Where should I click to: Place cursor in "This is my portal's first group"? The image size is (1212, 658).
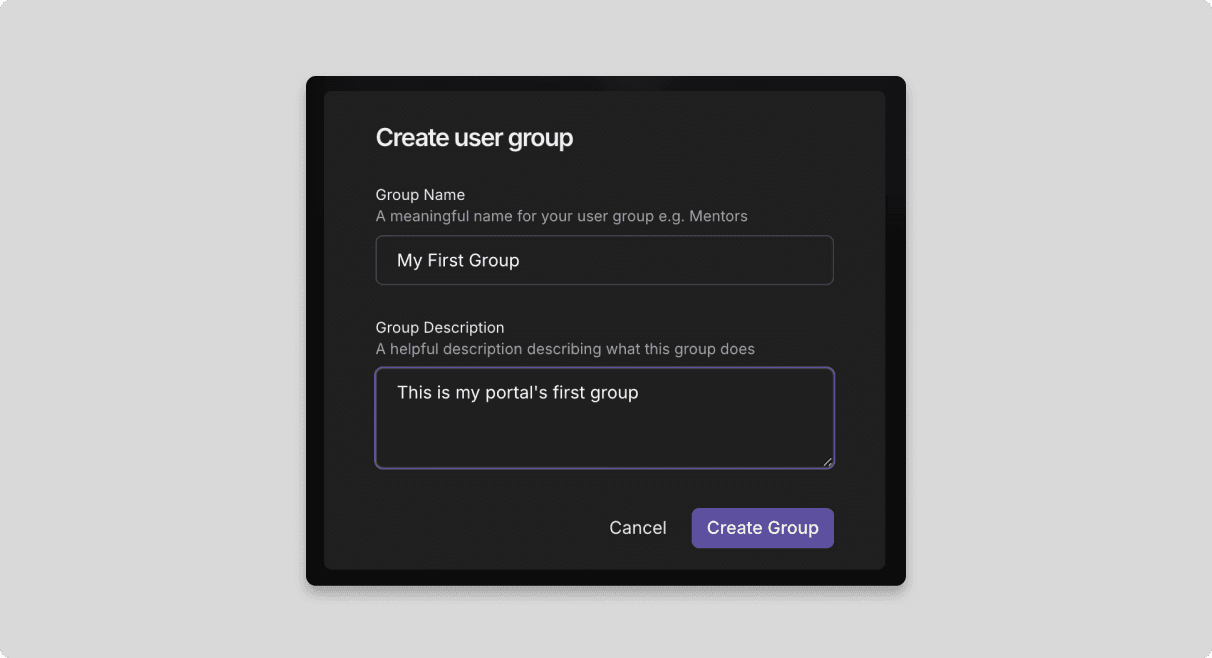[x=517, y=393]
